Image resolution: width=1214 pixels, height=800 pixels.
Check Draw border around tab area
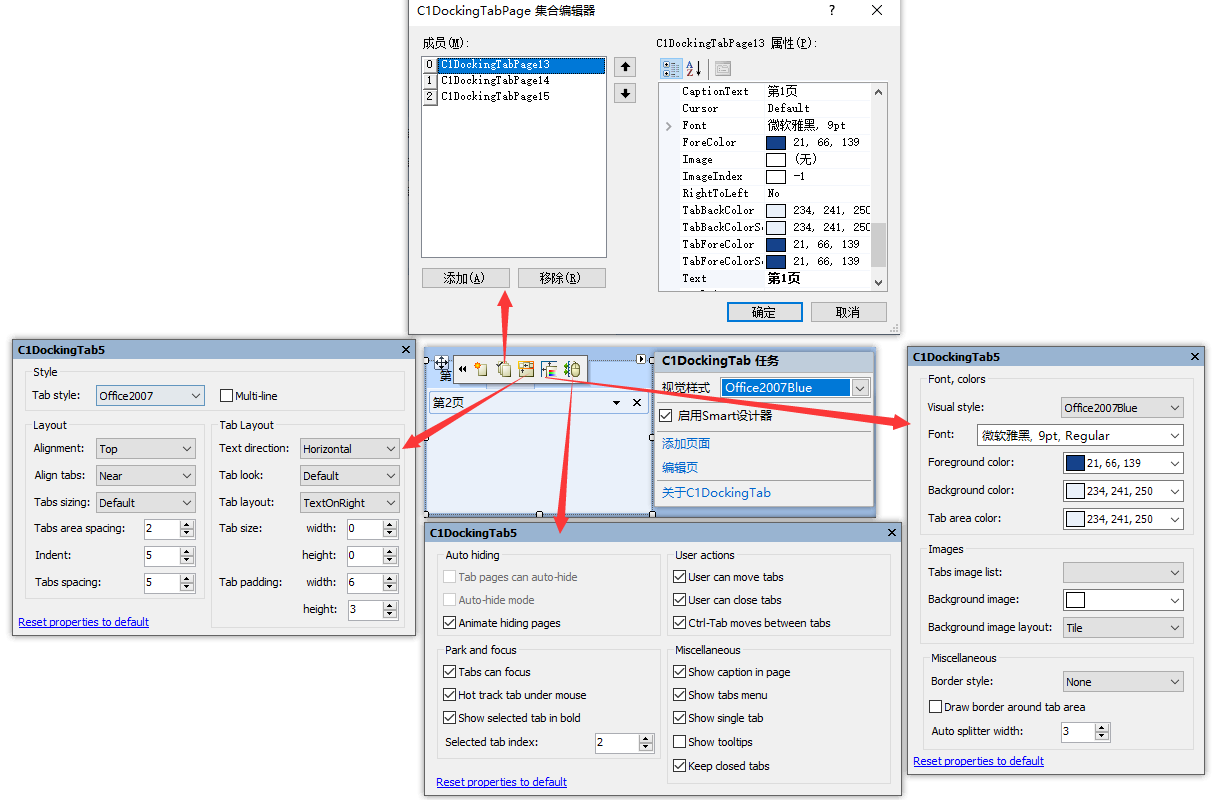pos(935,707)
